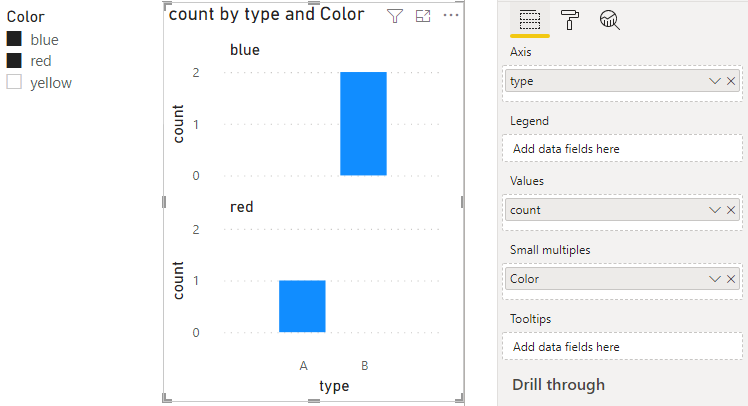
Task: Click the 'blue' small multiple heading
Action: pyautogui.click(x=245, y=50)
